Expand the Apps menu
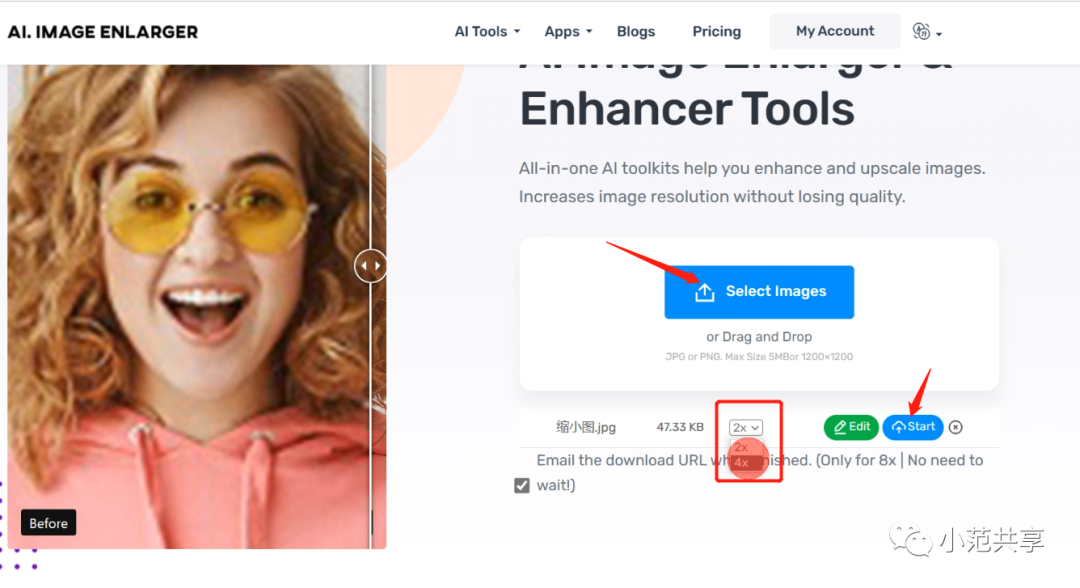Screen dimensions: 1080x588 pyautogui.click(x=568, y=32)
